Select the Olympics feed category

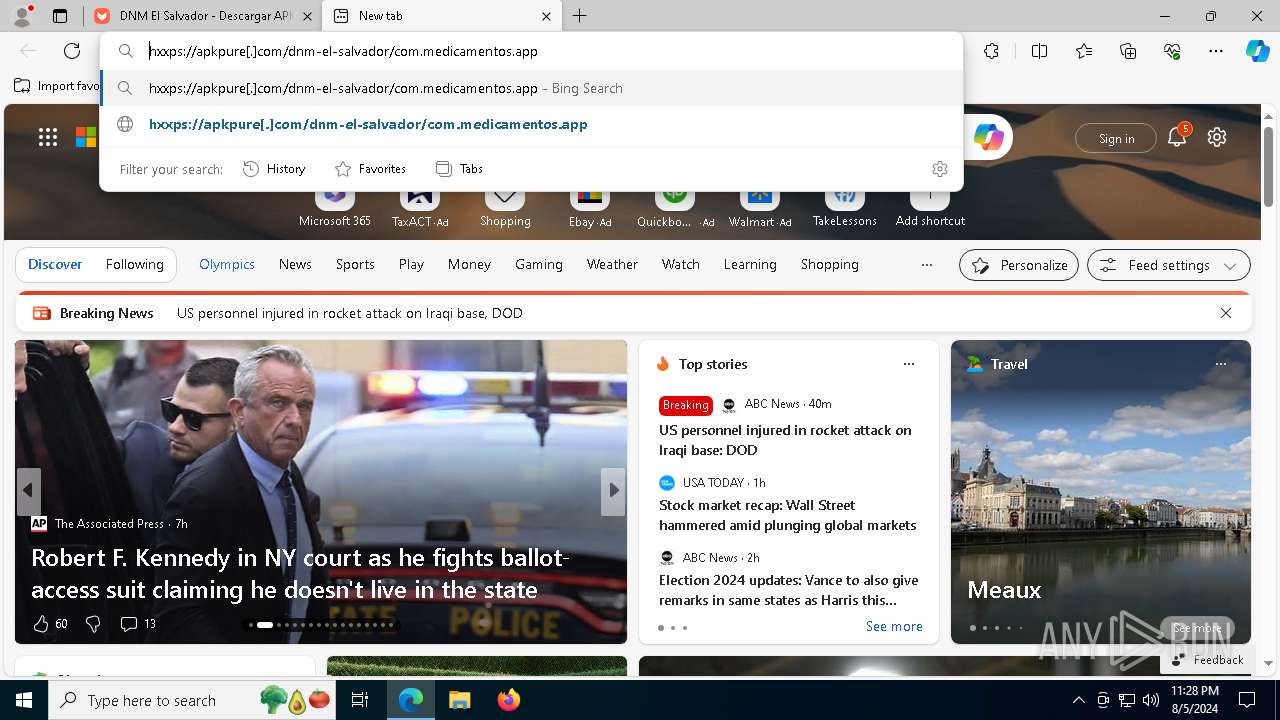tap(227, 265)
